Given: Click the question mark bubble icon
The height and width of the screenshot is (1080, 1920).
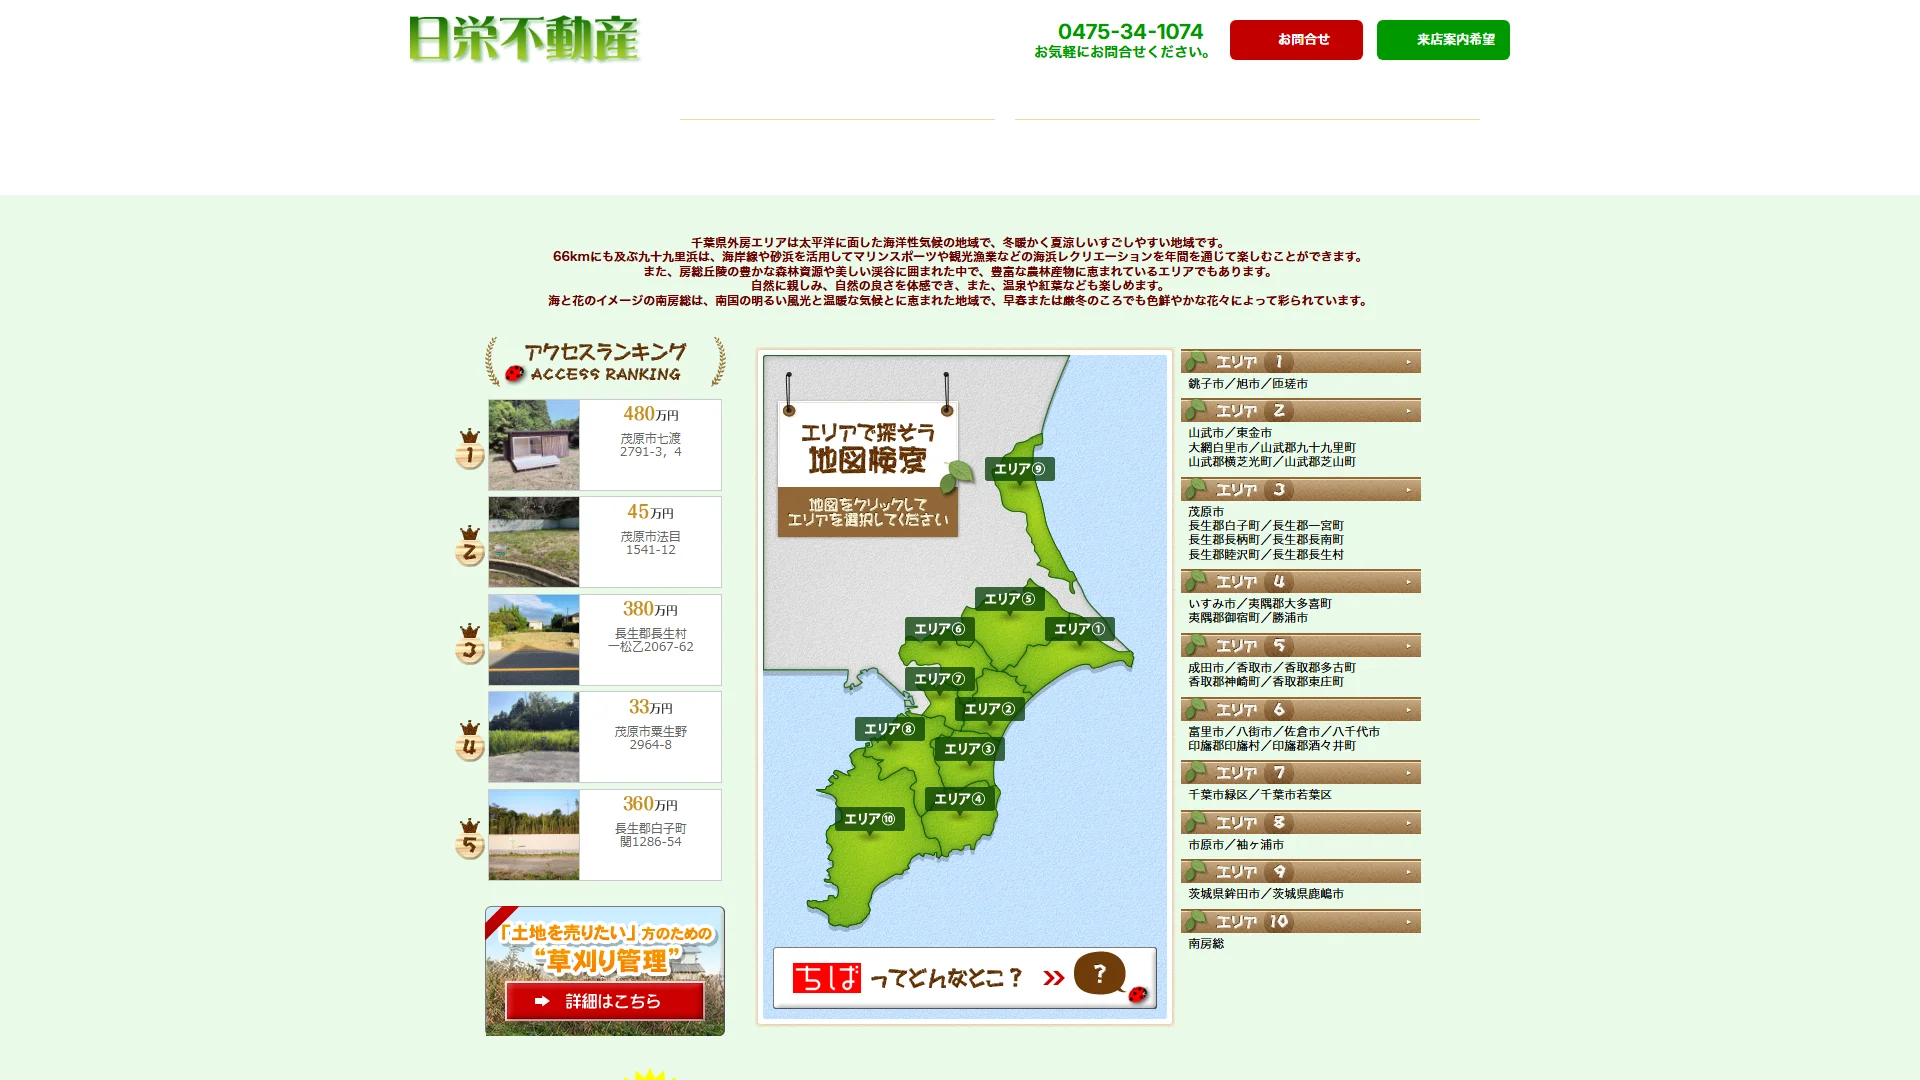Looking at the screenshot, I should [x=1100, y=972].
